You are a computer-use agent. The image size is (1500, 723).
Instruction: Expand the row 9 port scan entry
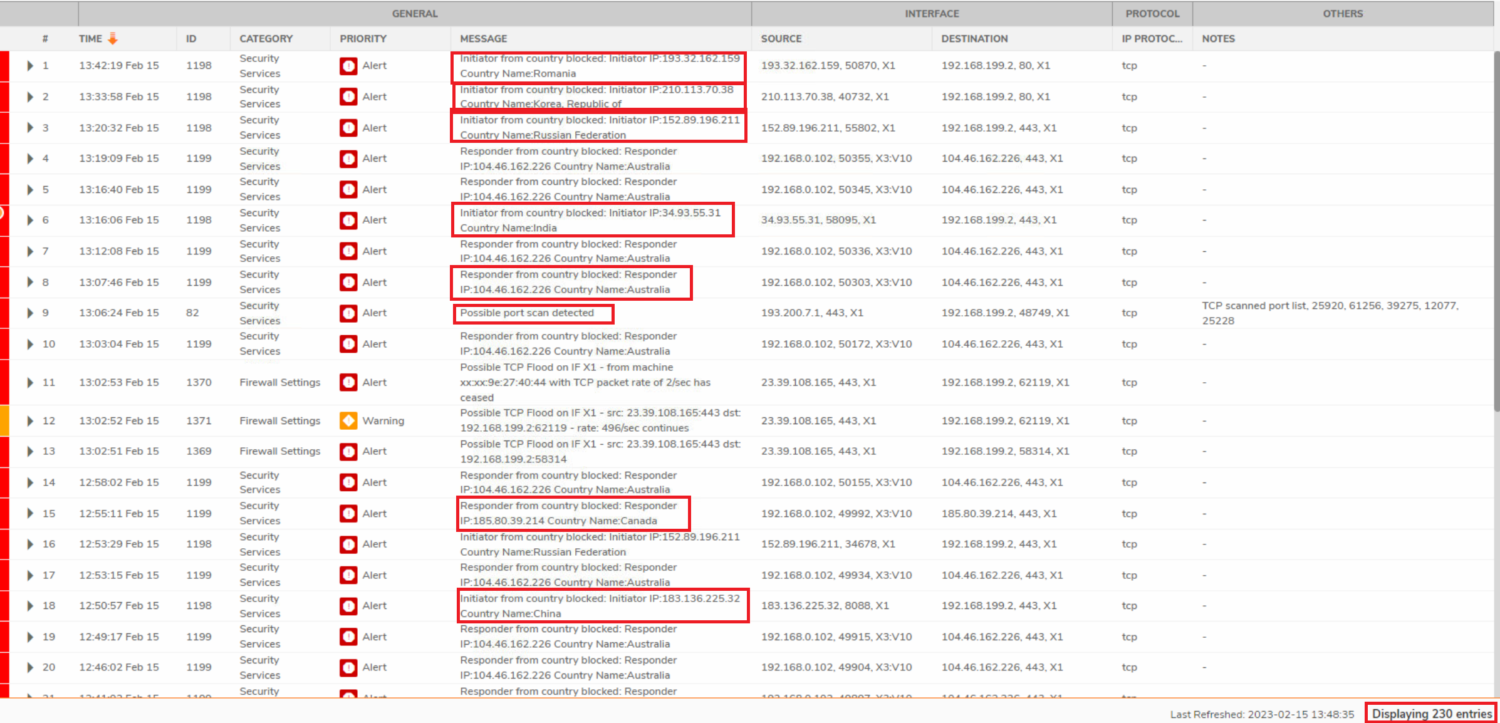click(31, 313)
